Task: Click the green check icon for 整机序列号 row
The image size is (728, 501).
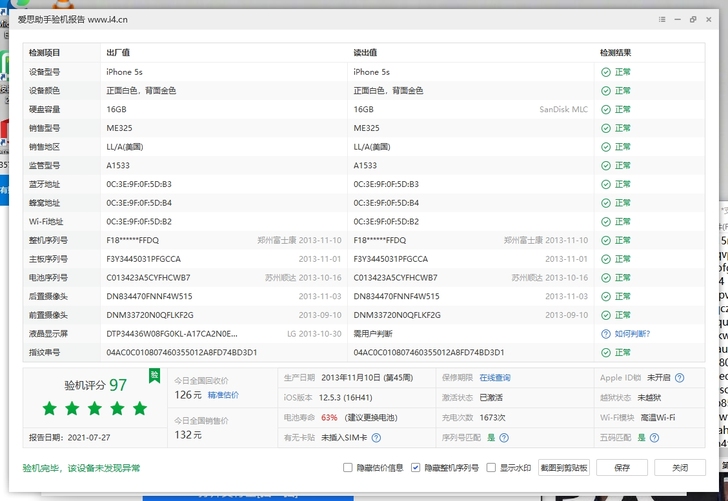Action: pyautogui.click(x=606, y=241)
